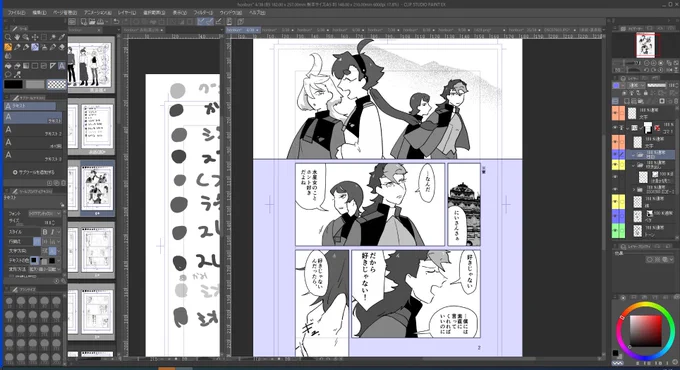The image size is (680, 370).
Task: Adjust the layer opacity slider
Action: (x=658, y=85)
